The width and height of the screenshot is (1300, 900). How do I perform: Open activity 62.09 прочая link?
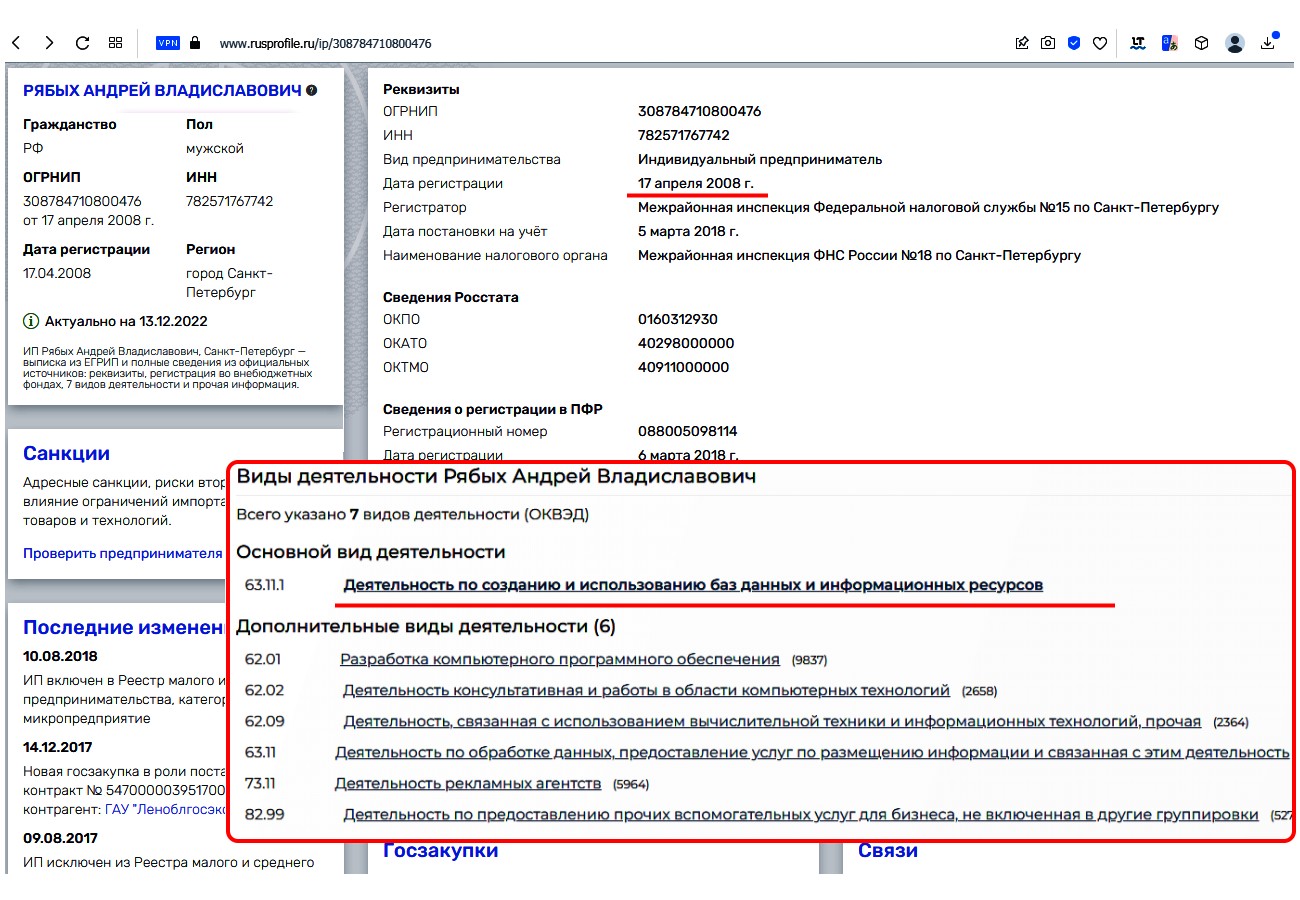772,721
